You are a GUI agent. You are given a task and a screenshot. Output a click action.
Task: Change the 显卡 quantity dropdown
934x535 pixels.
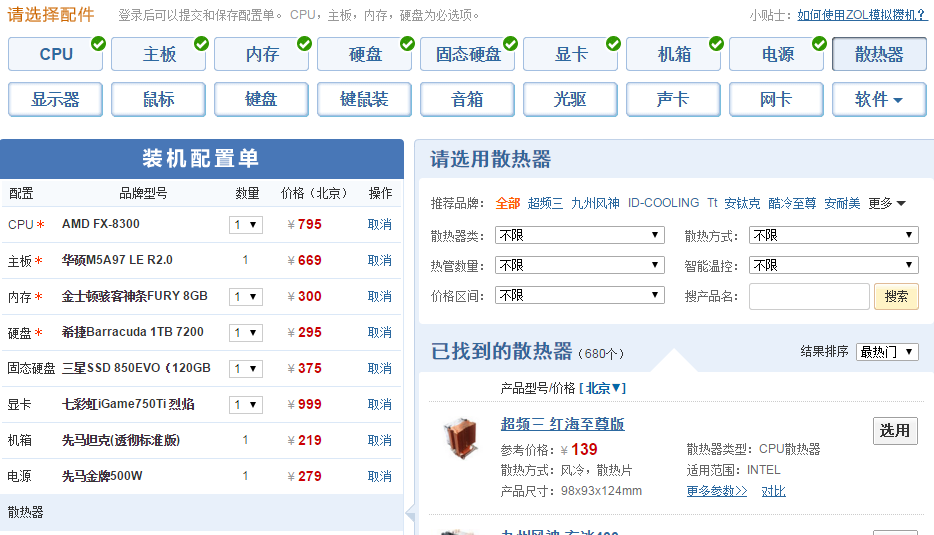246,405
